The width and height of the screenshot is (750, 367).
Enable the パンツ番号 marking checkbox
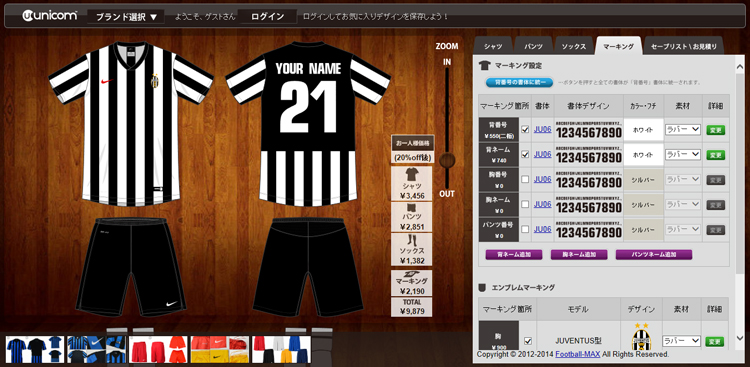[x=525, y=229]
